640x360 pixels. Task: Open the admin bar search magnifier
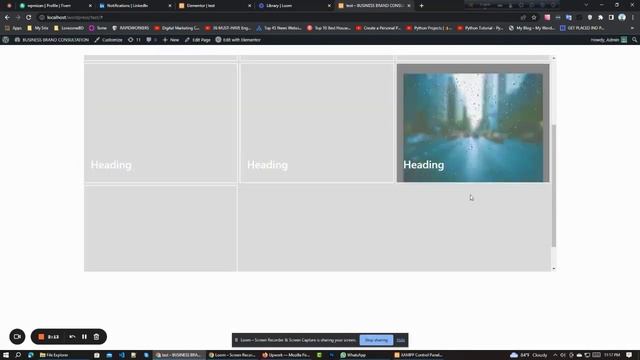tap(634, 40)
